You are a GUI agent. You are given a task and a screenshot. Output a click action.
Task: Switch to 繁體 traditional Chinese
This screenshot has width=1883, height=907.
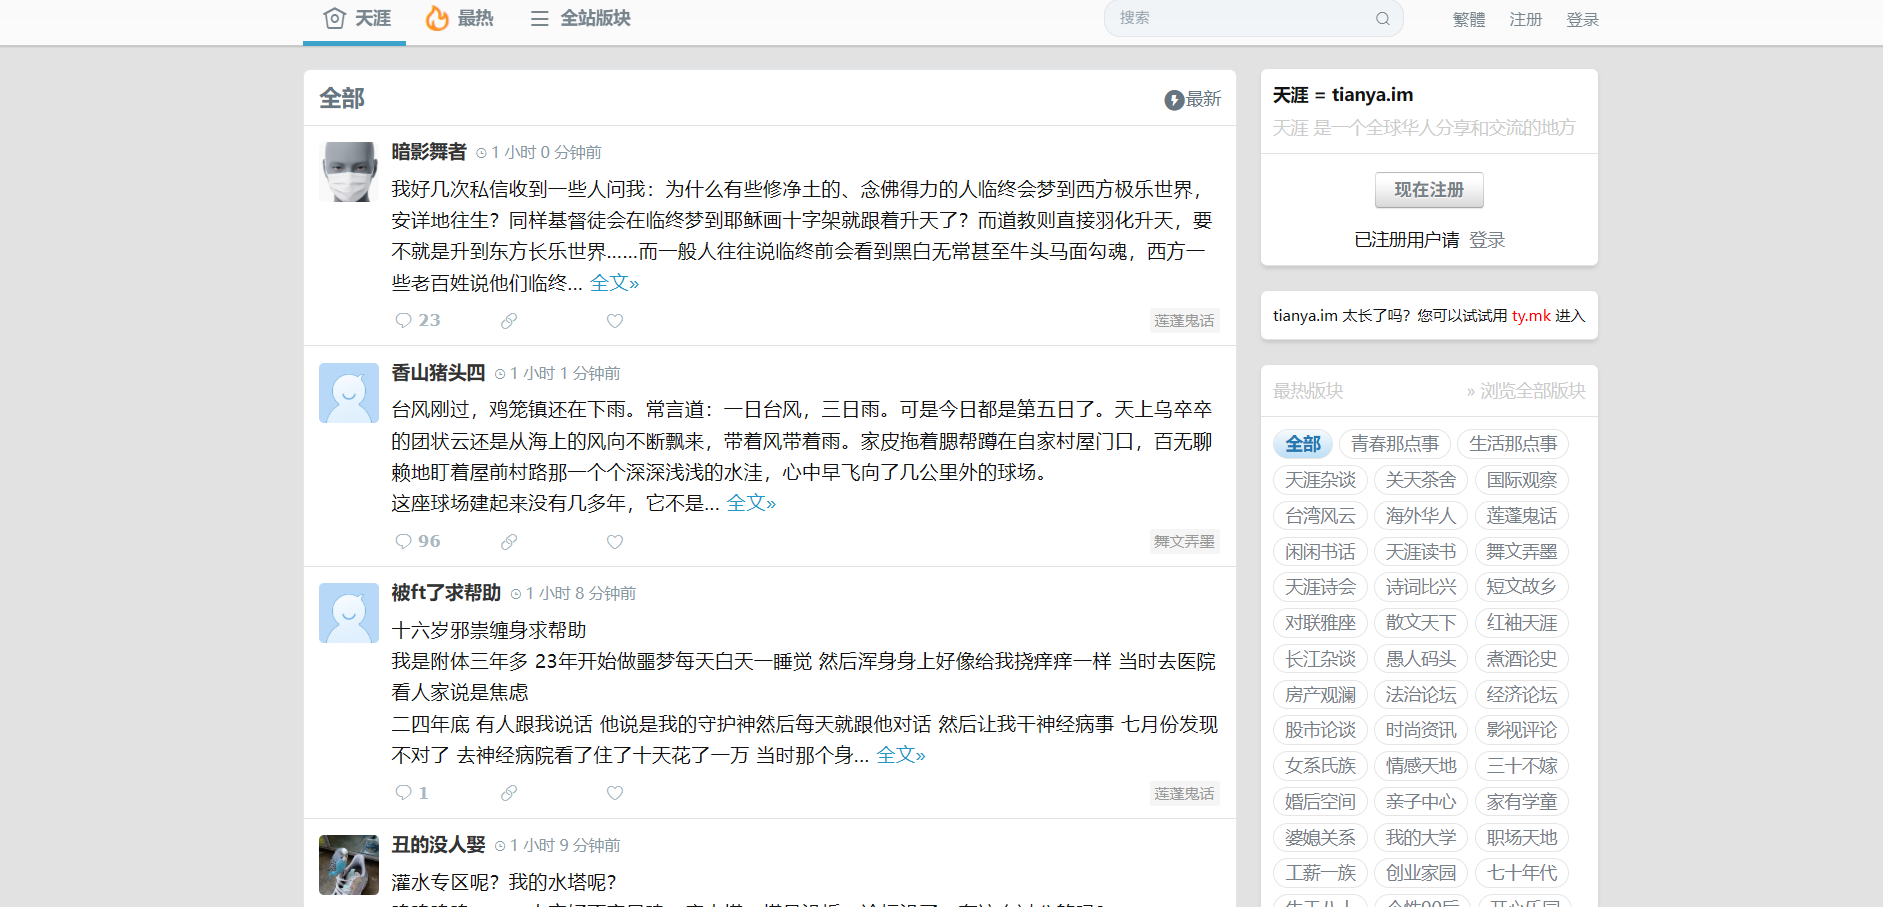coord(1468,20)
